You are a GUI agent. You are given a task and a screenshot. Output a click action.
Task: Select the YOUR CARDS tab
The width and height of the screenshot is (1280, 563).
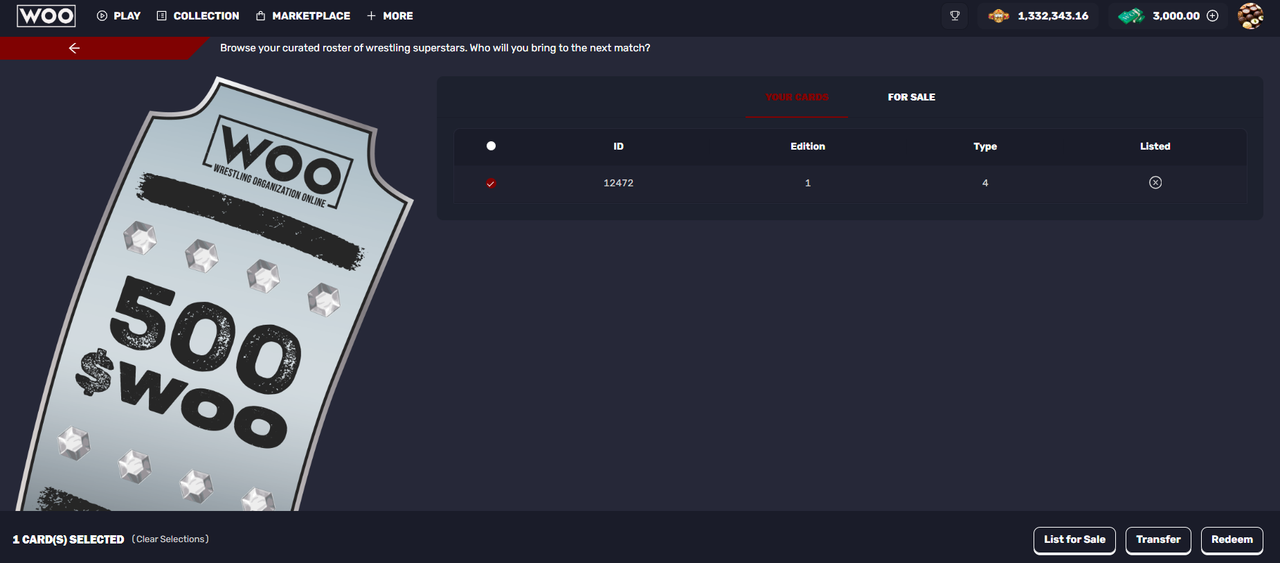point(797,97)
